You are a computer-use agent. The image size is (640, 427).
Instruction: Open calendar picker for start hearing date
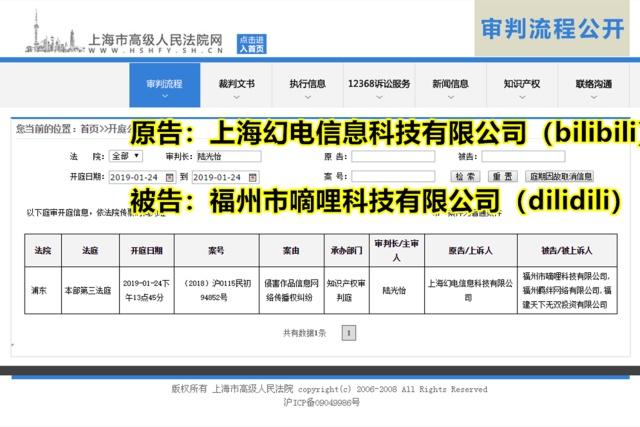[x=169, y=177]
